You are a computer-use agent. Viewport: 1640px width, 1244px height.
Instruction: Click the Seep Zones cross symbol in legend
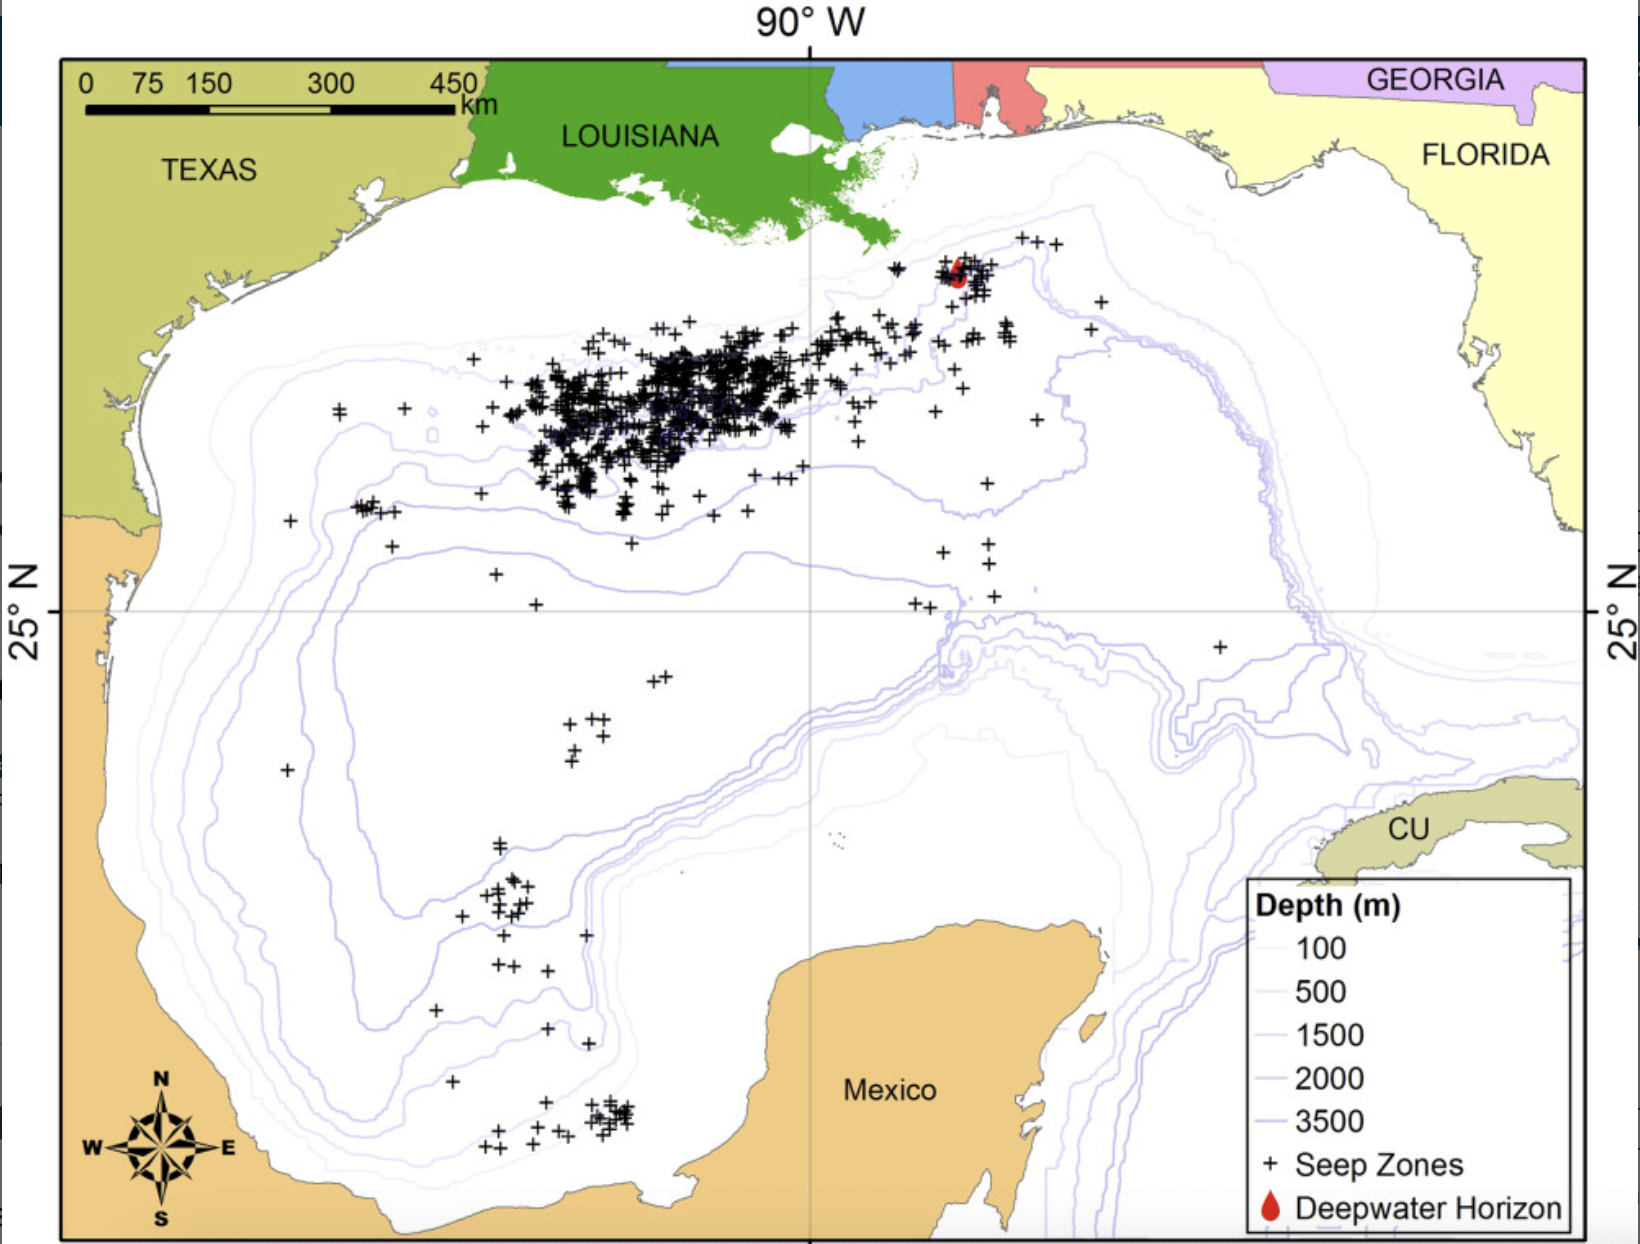pyautogui.click(x=1270, y=1164)
